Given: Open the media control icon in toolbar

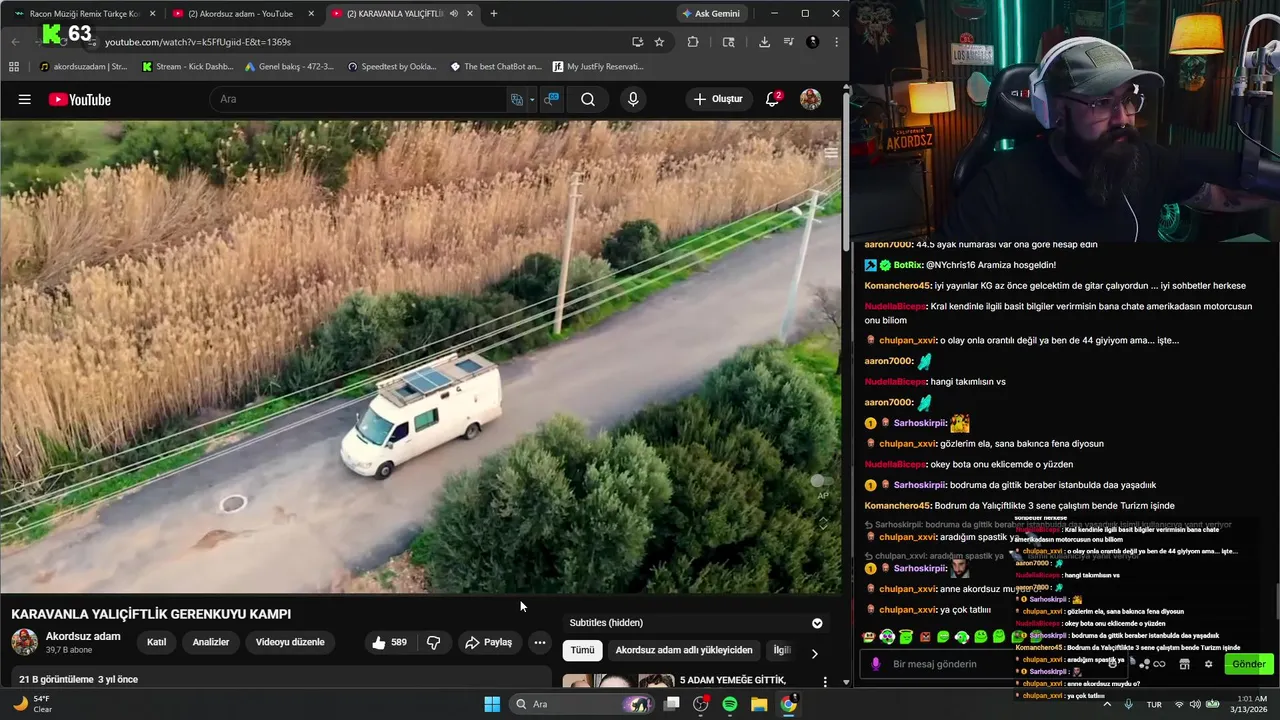Looking at the screenshot, I should pyautogui.click(x=788, y=42).
